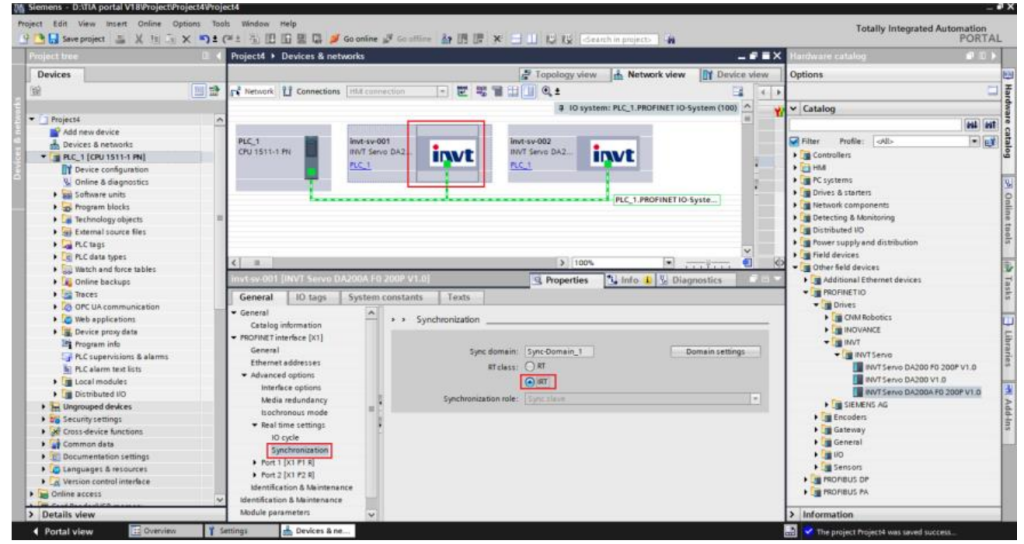The image size is (1024, 544).
Task: Click the PLC_1 link under invt-sv-001
Action: pos(360,165)
